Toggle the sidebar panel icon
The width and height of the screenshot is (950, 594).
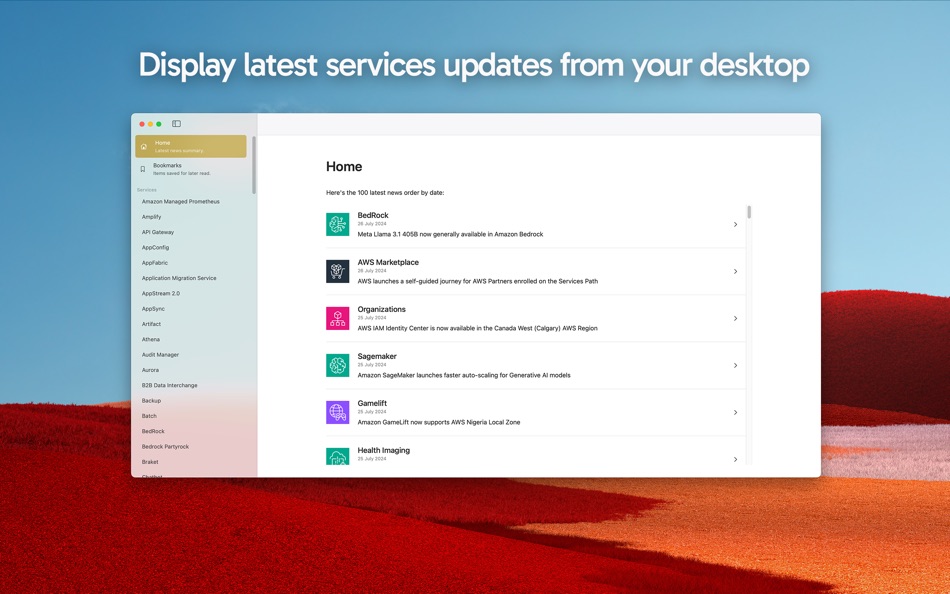click(x=176, y=124)
